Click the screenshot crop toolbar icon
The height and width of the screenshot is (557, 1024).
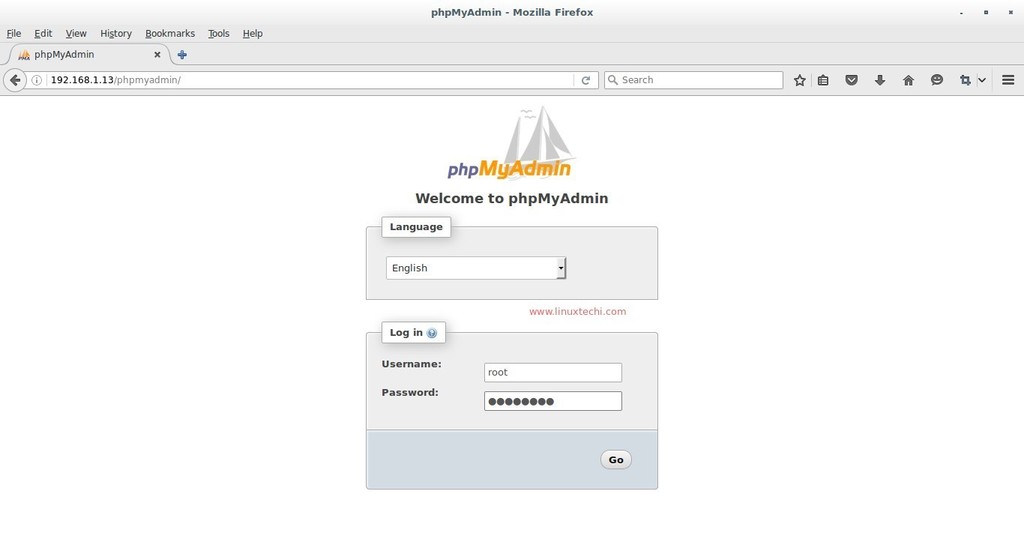pos(965,80)
